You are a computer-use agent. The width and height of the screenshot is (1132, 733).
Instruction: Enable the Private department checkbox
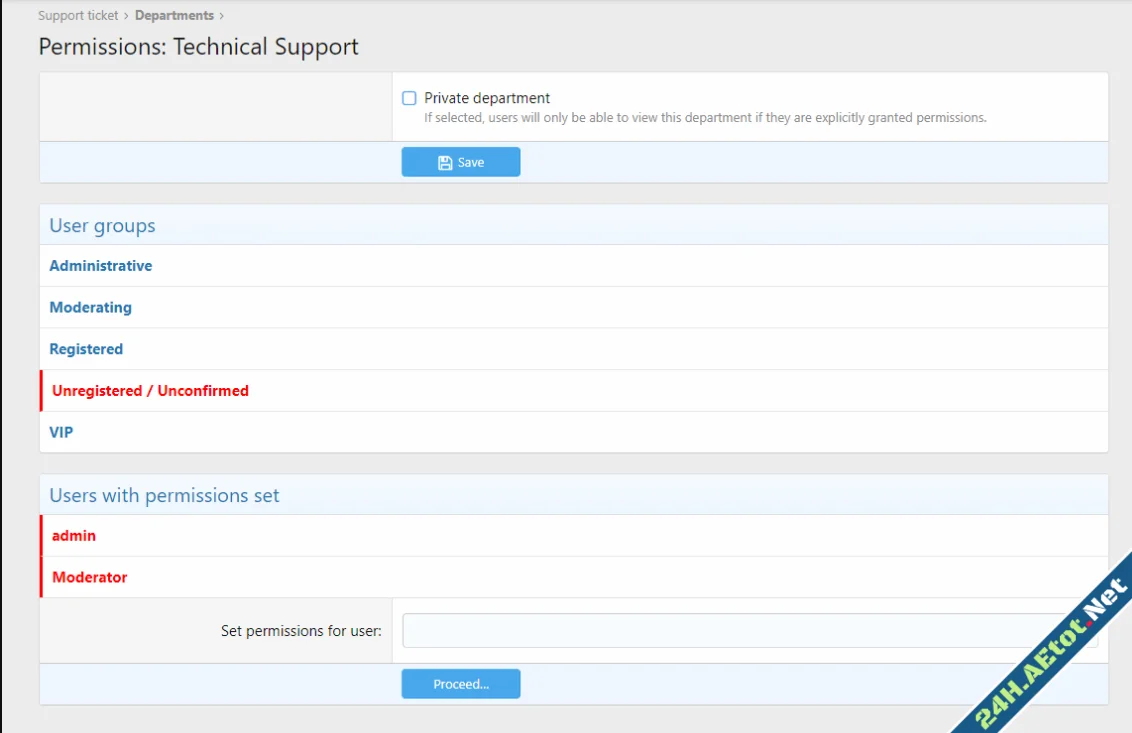coord(409,98)
